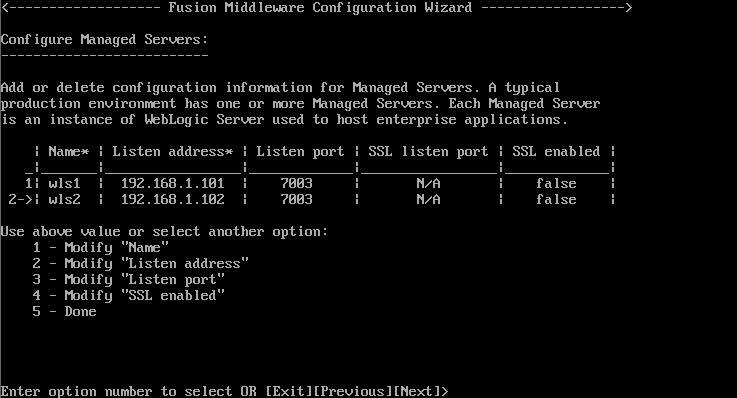Choose option 3 Modify "Listen port"
This screenshot has width=737, height=398.
pos(128,280)
